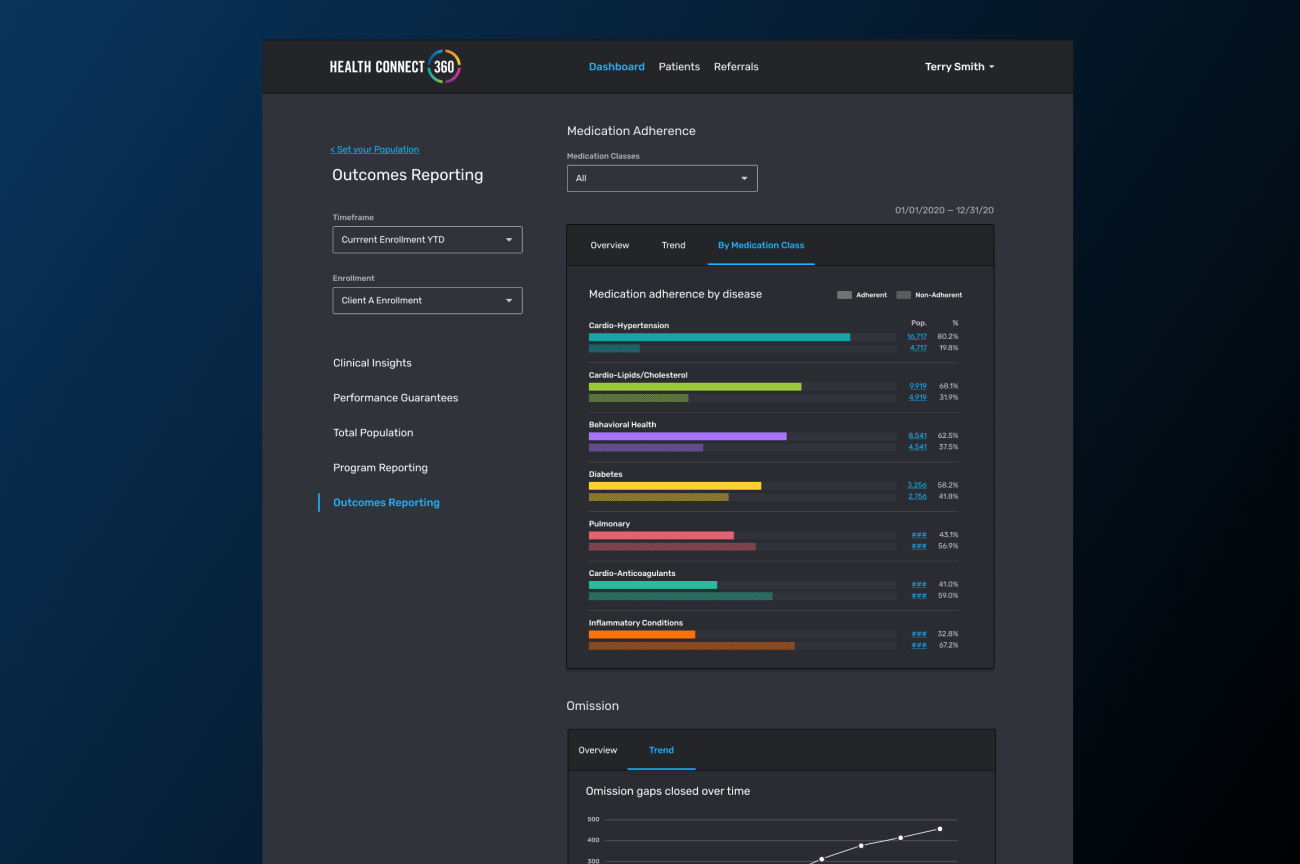
Task: Open the 3,256 Diabetes population link
Action: tap(917, 485)
